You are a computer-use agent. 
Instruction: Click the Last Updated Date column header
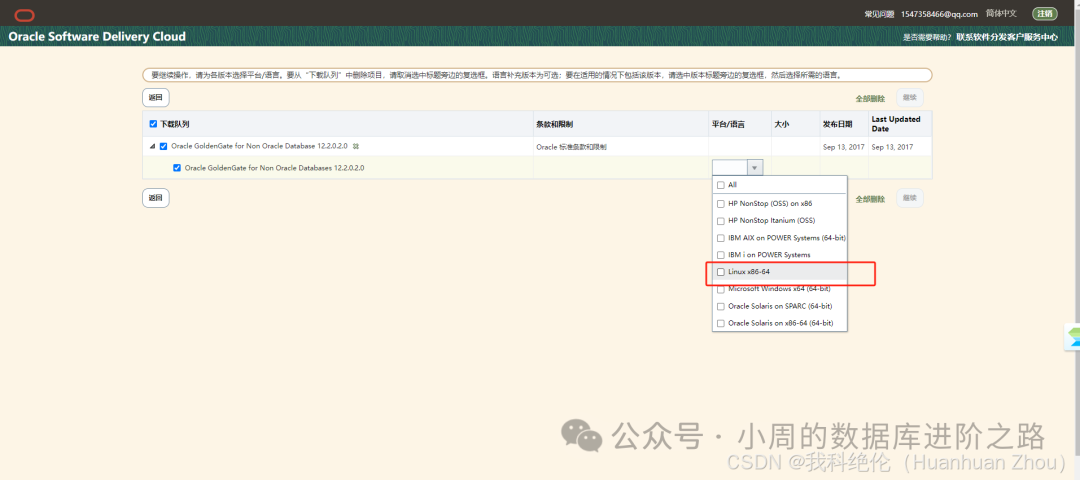(x=896, y=124)
